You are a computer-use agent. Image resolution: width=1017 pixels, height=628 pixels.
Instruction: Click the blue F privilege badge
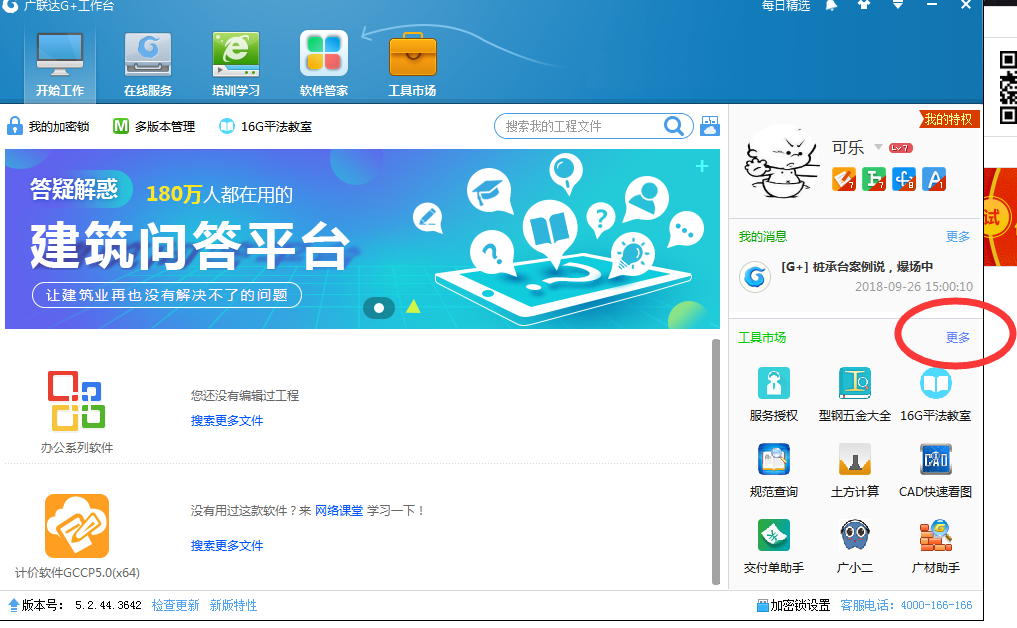904,179
